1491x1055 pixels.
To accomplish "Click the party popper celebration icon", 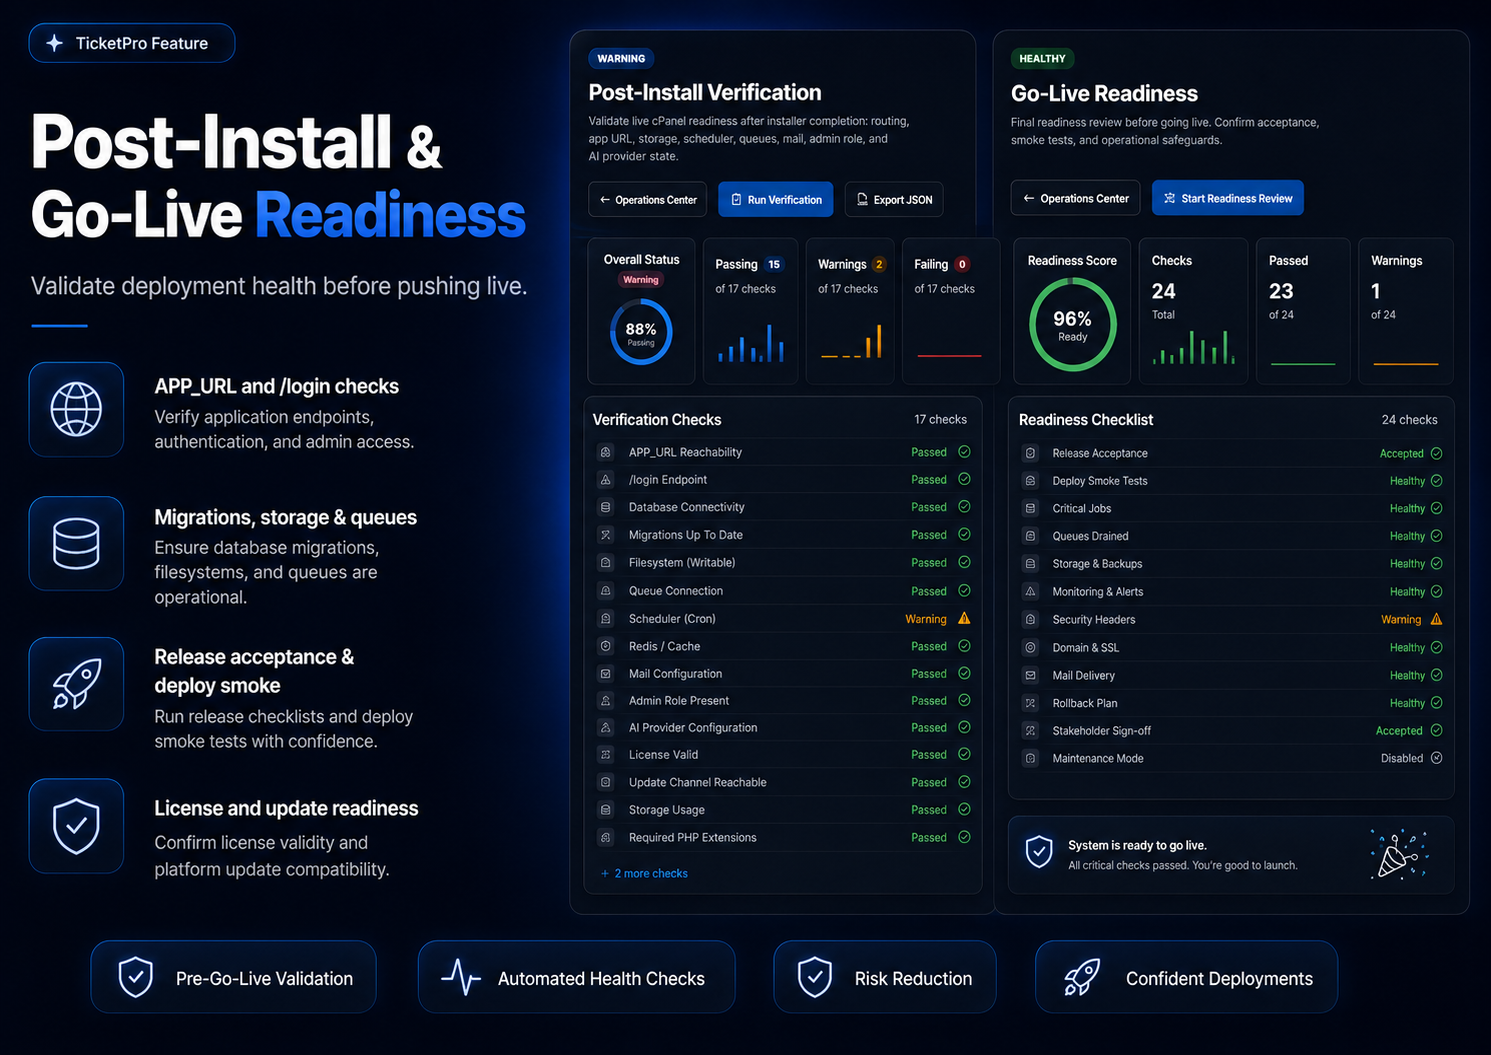I will point(1398,854).
